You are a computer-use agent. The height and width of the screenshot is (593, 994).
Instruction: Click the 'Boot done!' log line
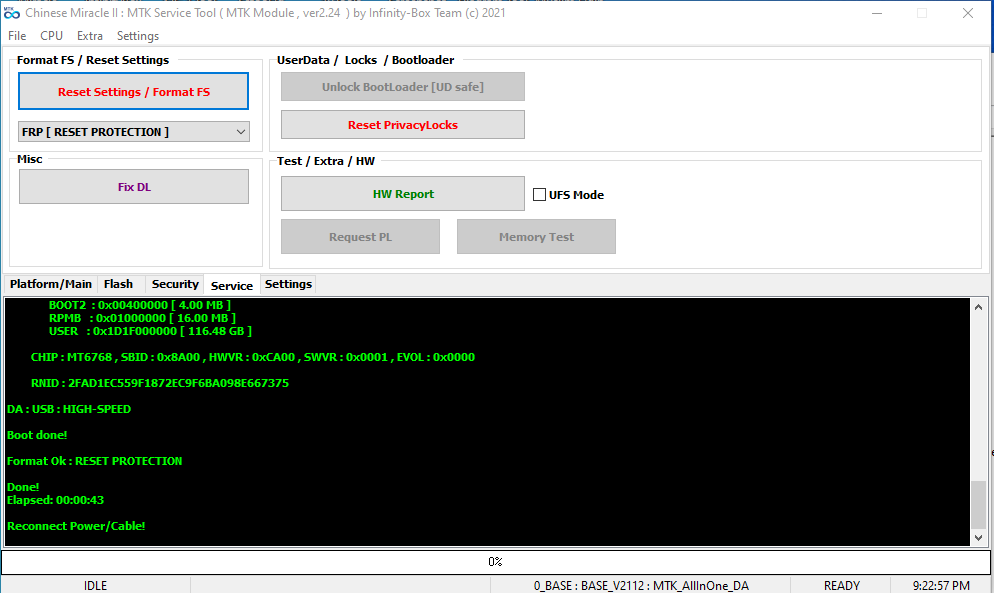[37, 435]
